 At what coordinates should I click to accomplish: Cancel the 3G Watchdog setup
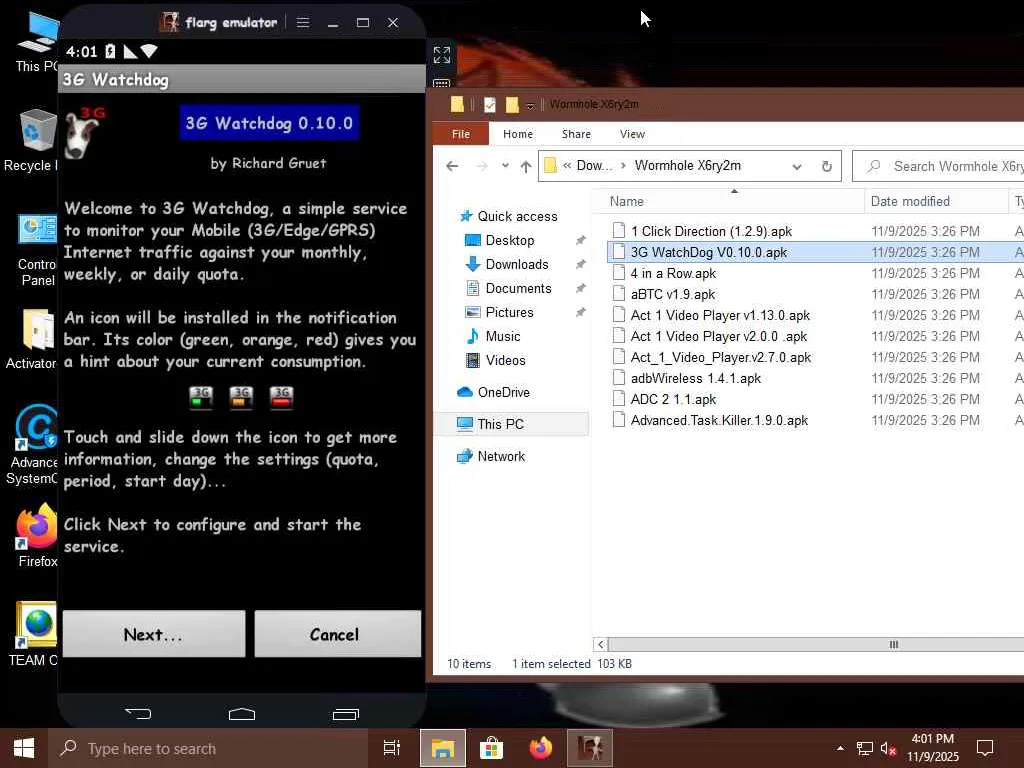point(338,633)
